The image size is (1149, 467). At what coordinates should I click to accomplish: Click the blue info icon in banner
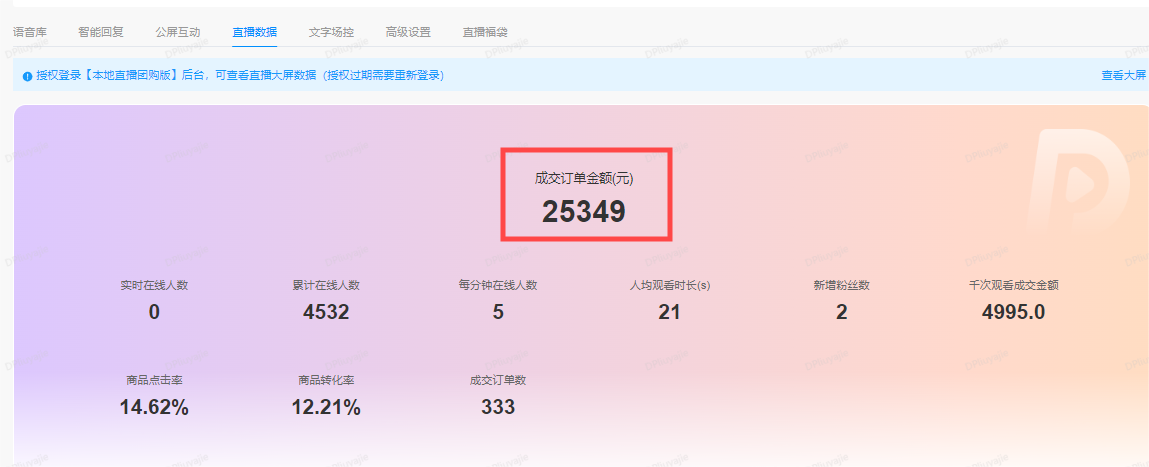pos(27,76)
